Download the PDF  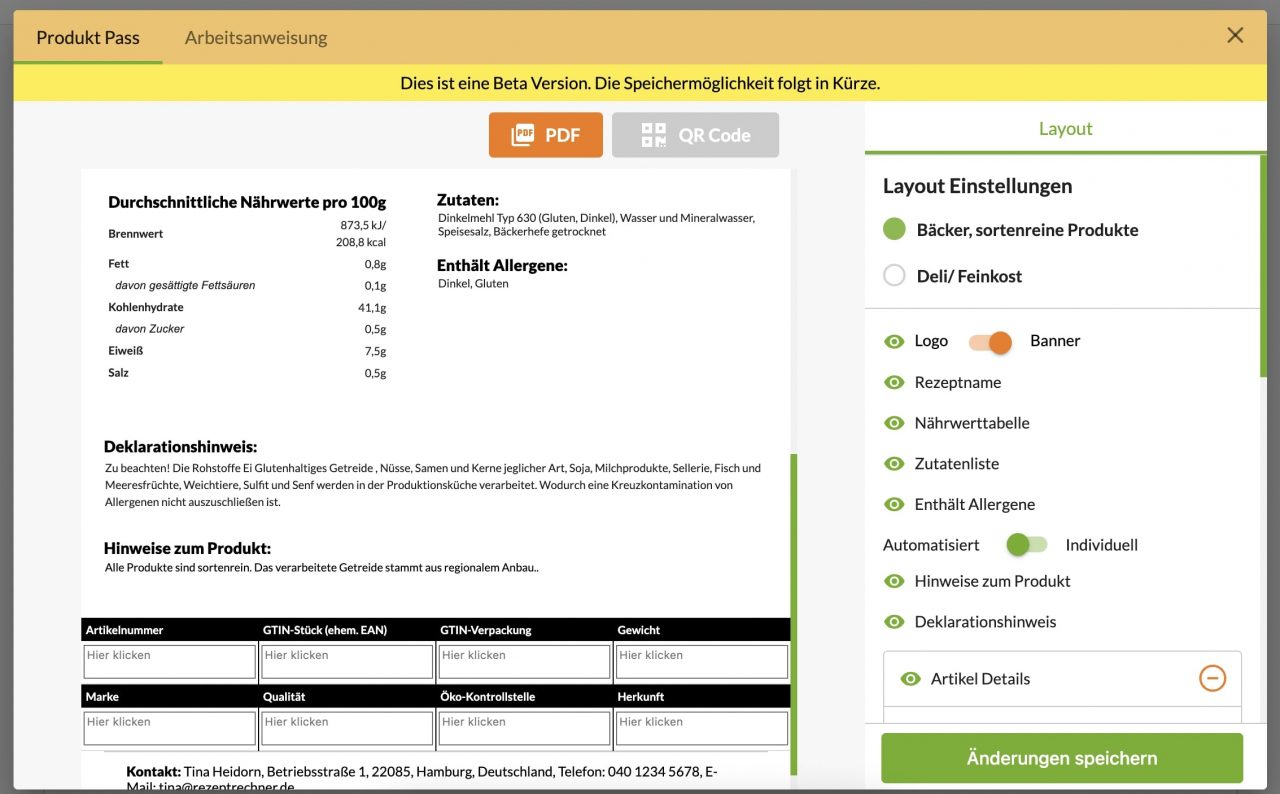[546, 134]
